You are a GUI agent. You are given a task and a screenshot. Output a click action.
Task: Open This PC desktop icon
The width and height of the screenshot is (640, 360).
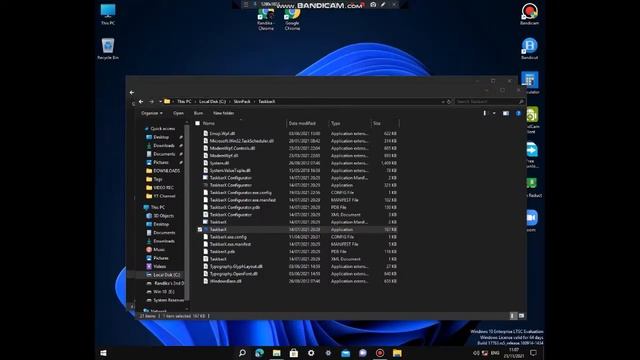click(108, 15)
